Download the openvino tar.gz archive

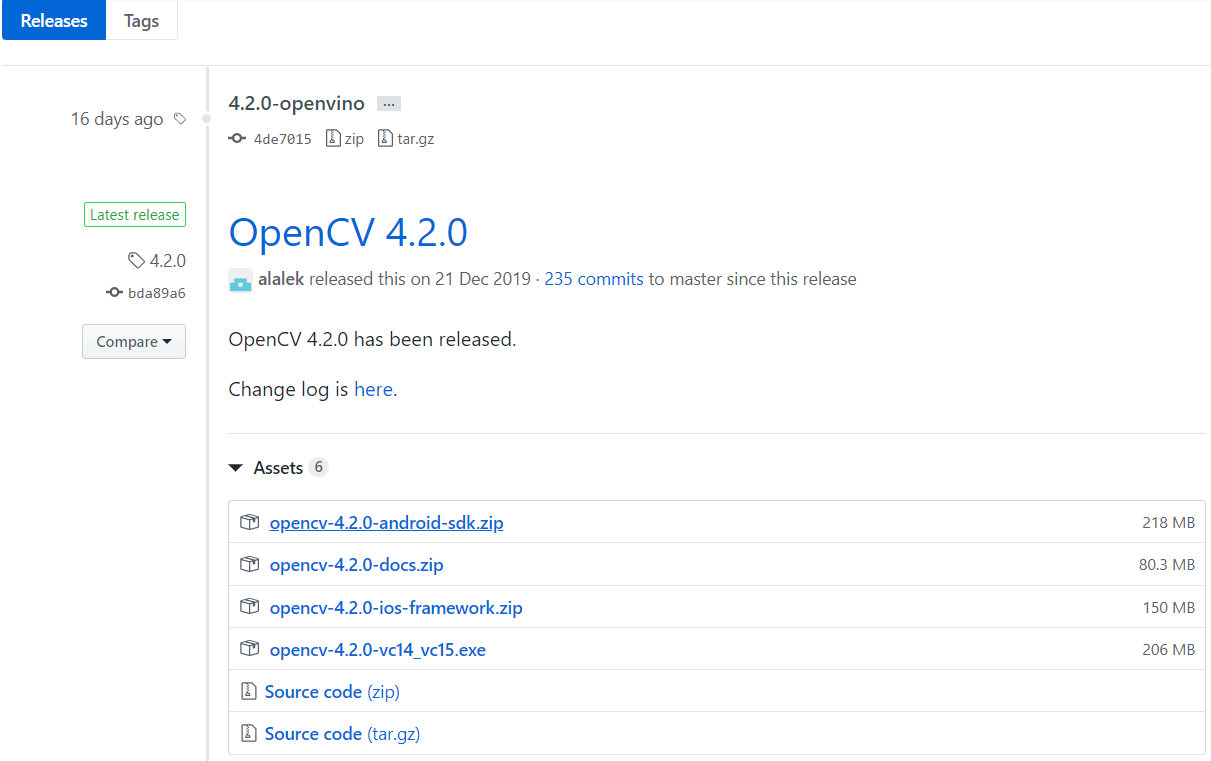[x=415, y=139]
